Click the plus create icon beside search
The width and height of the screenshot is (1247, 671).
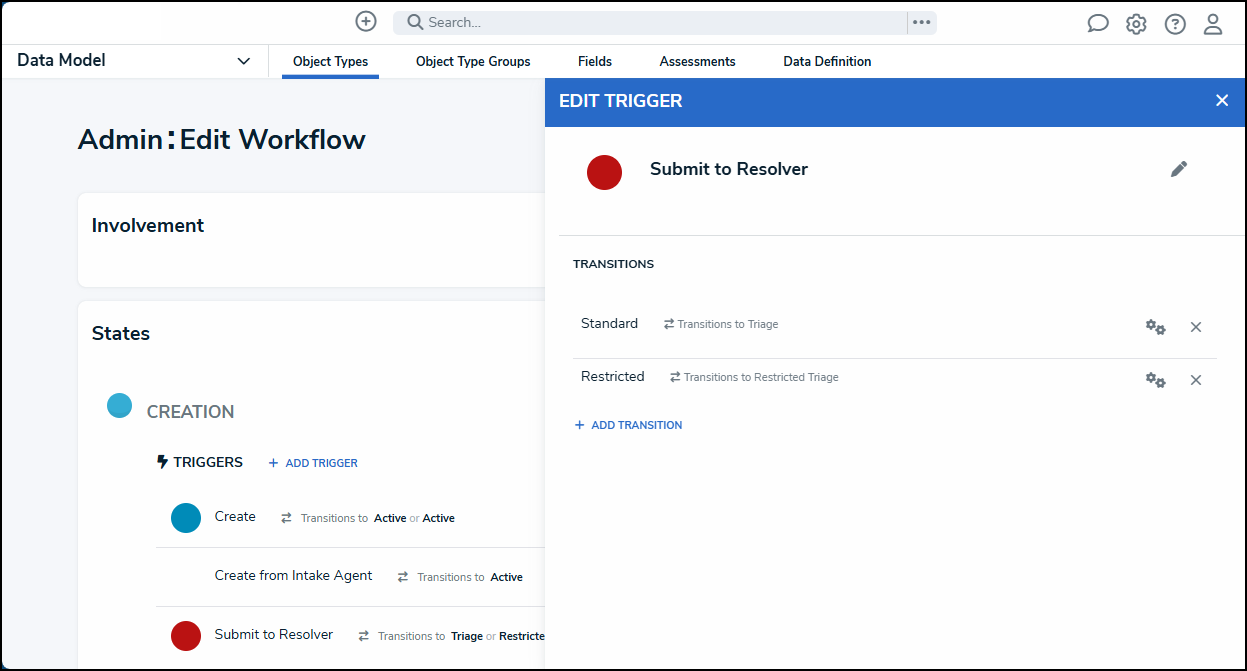366,21
